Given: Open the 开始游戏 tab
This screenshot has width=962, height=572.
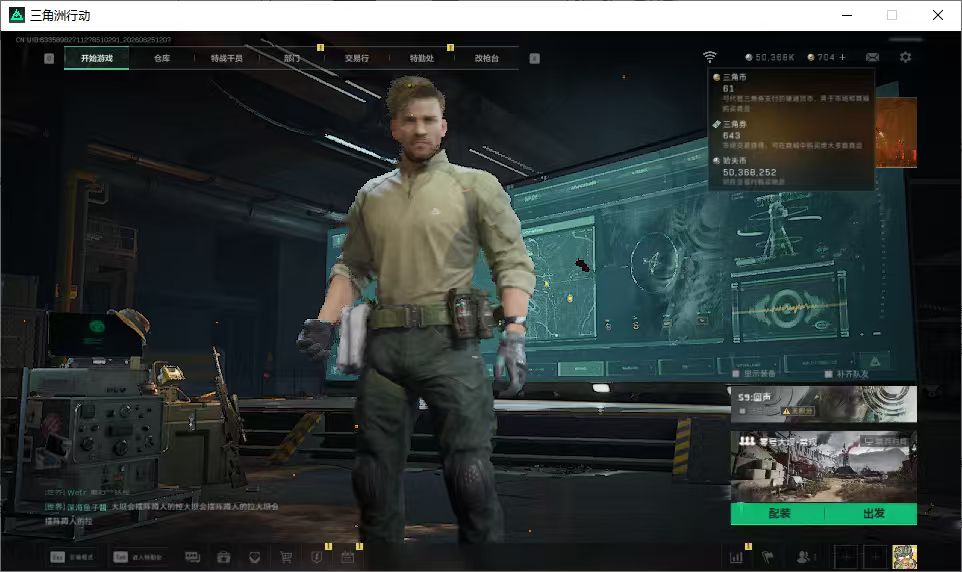Looking at the screenshot, I should pyautogui.click(x=96, y=58).
